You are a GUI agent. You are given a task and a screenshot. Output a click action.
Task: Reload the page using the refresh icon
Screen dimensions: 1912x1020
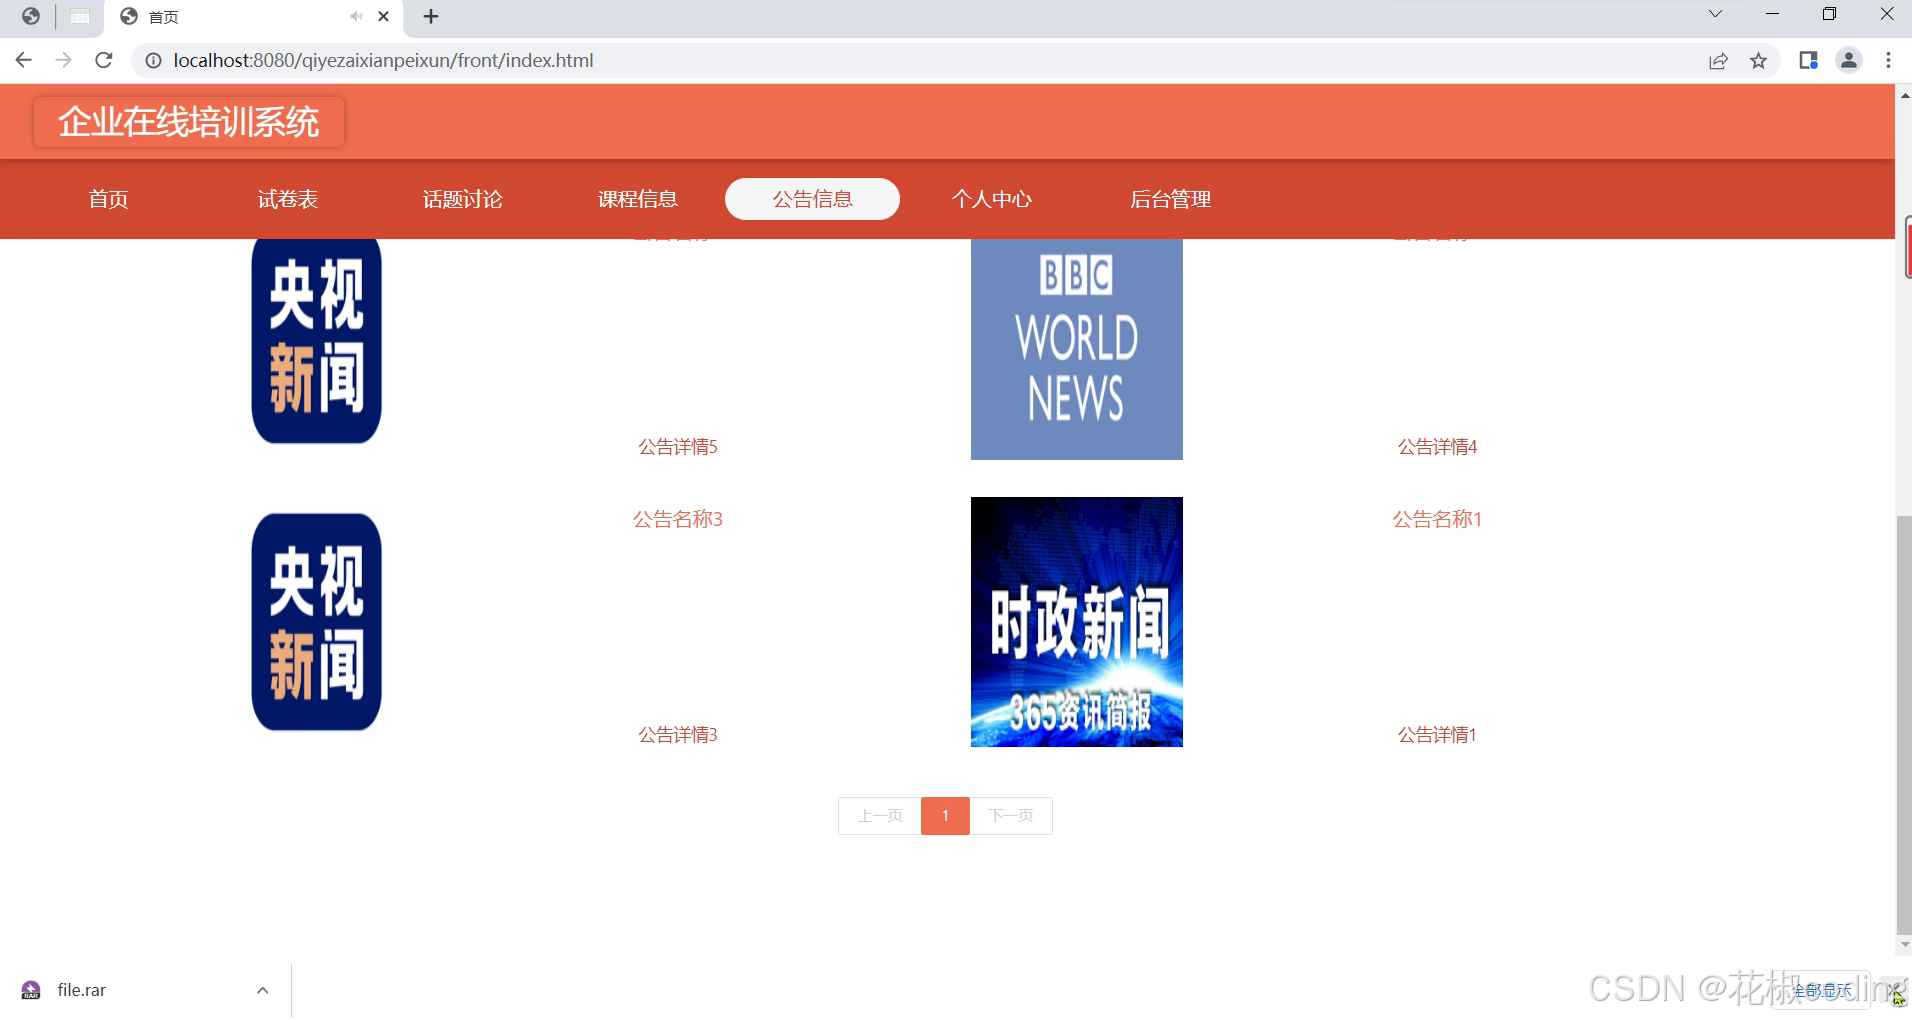pos(104,60)
